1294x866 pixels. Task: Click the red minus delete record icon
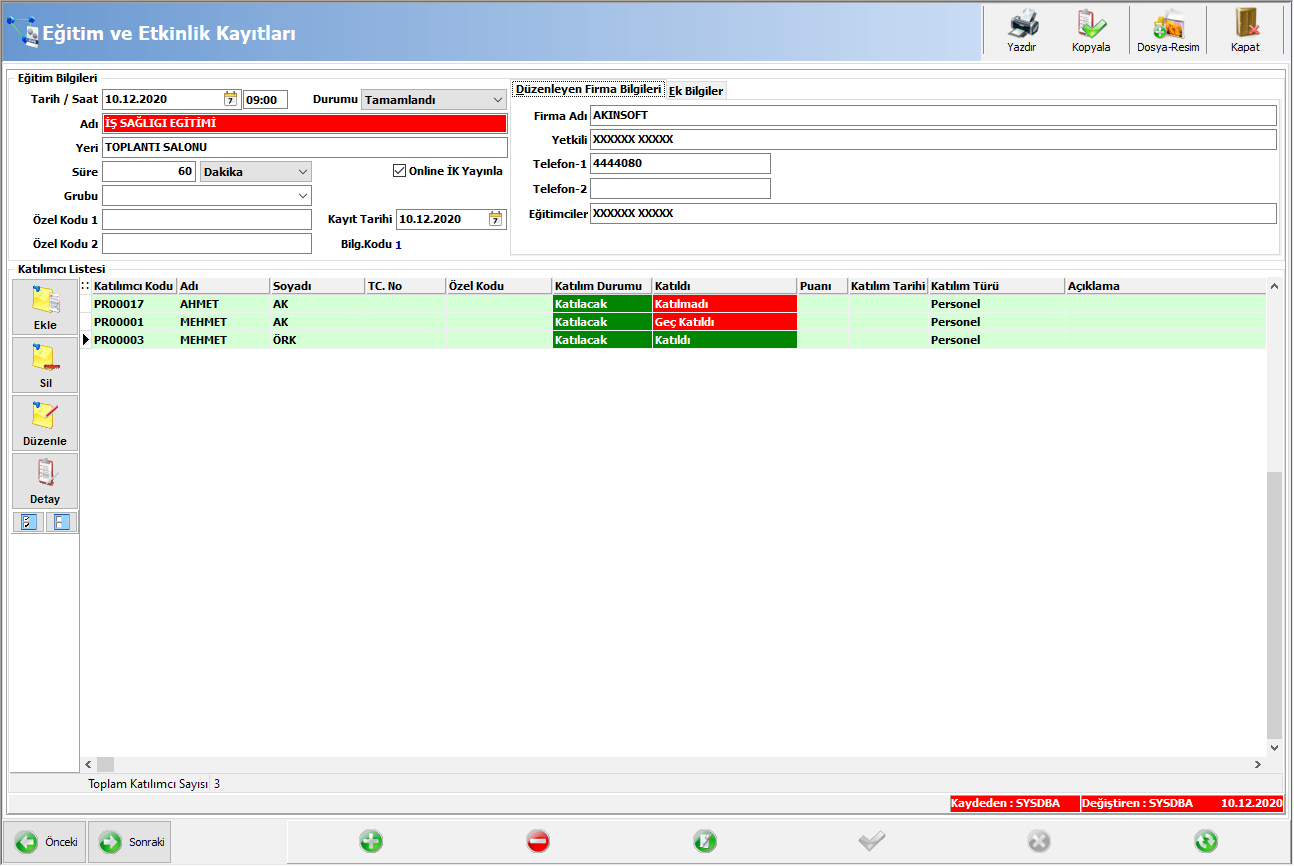pos(538,842)
